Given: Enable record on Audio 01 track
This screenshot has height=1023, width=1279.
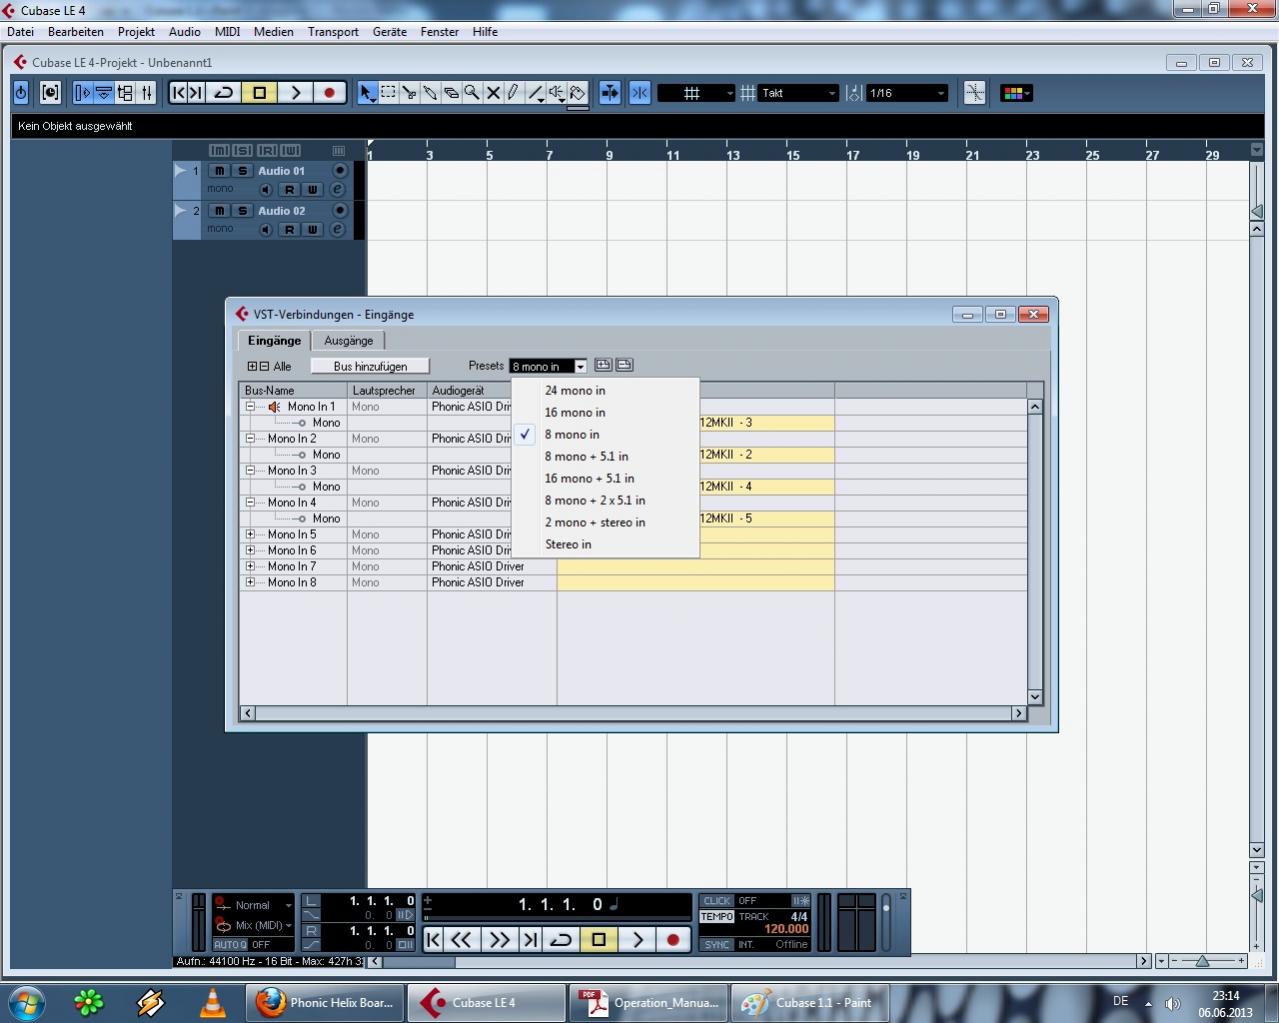Looking at the screenshot, I should tap(339, 170).
